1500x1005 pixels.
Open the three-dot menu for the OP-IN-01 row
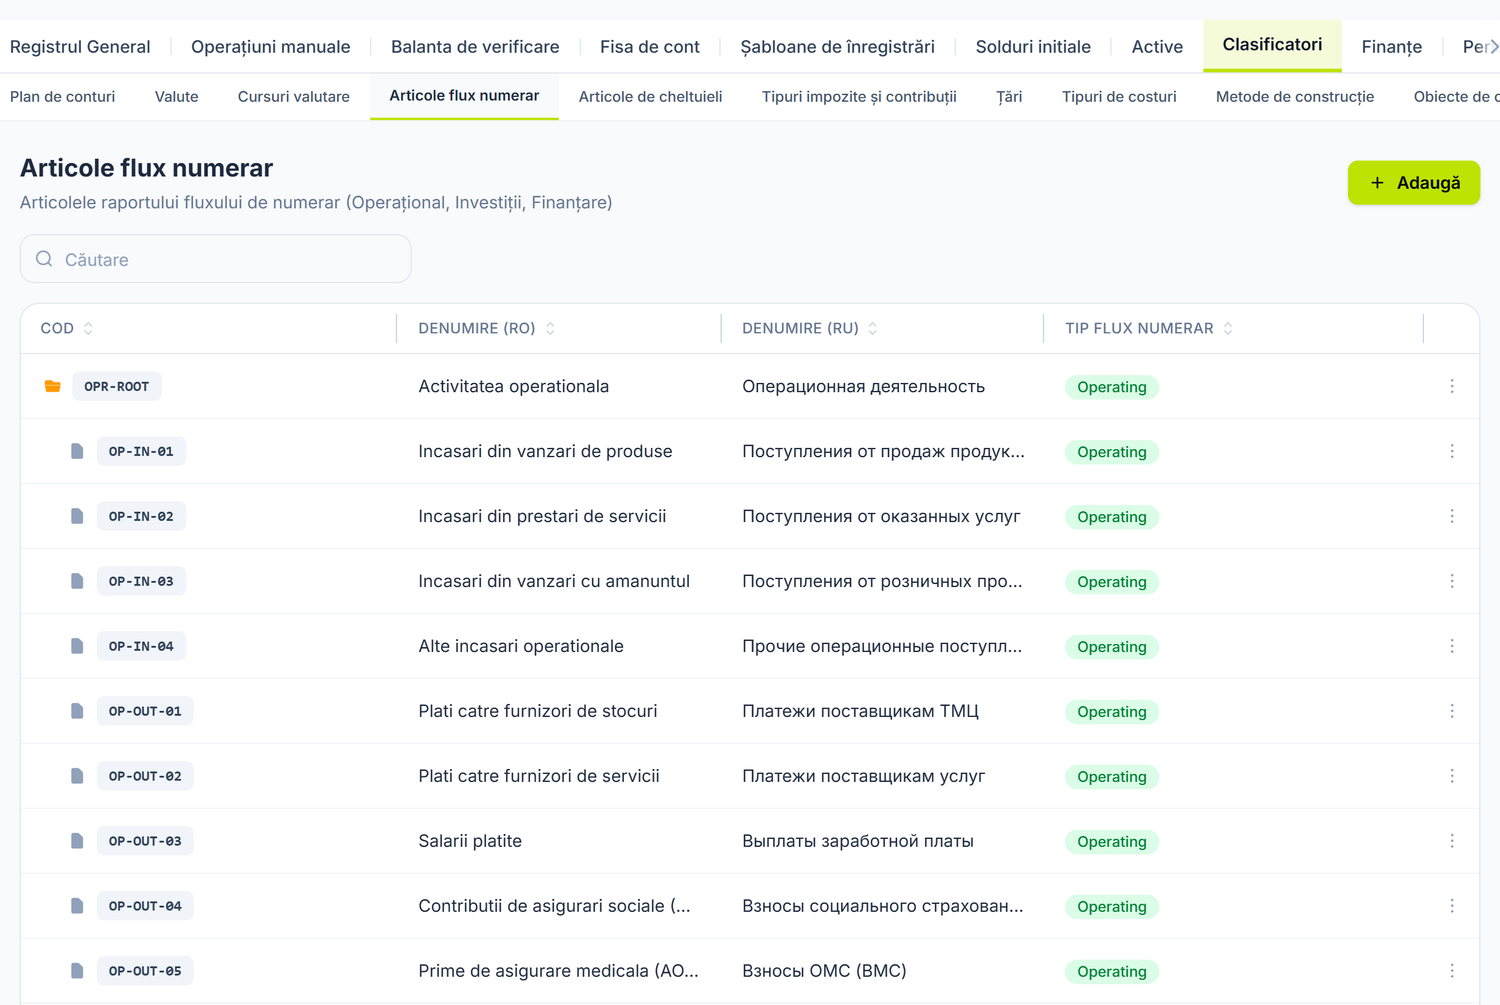point(1452,451)
